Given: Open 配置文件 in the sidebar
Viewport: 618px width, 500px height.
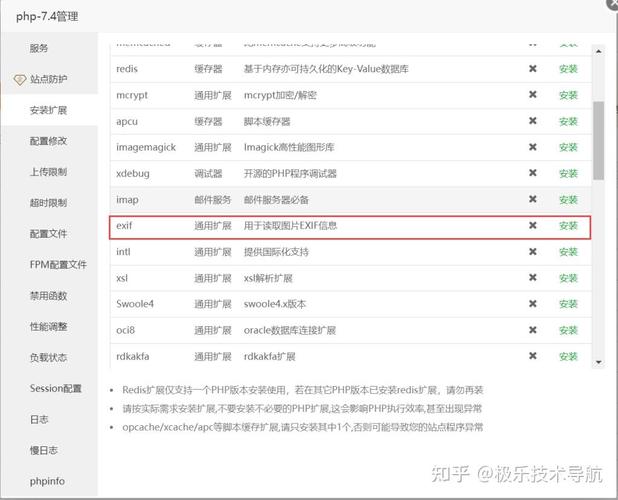Looking at the screenshot, I should [48, 234].
